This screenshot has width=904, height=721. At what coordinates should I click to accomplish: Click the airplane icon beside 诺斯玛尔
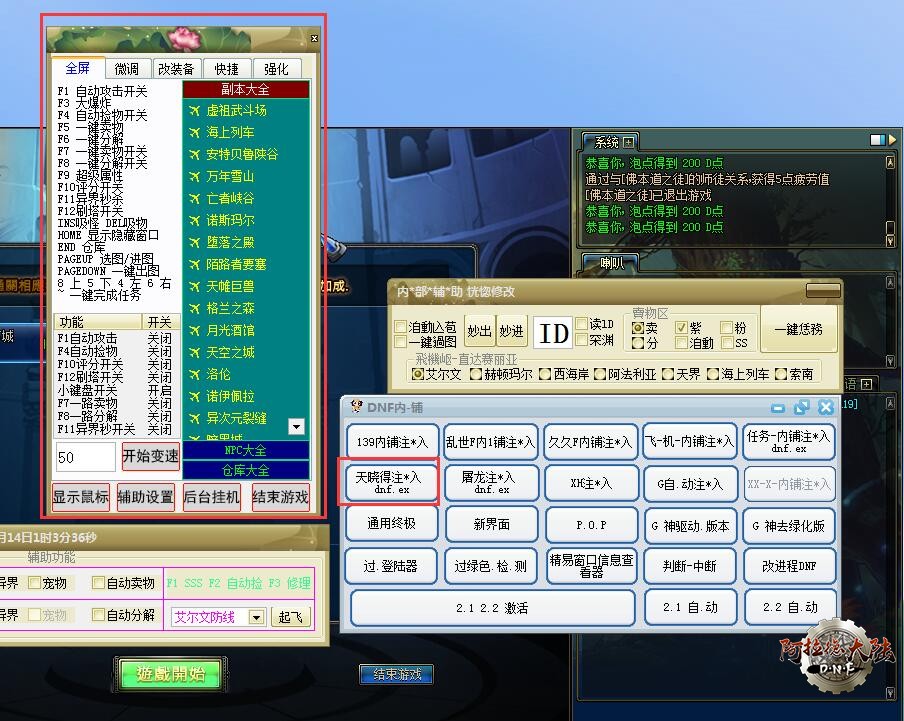tap(194, 221)
